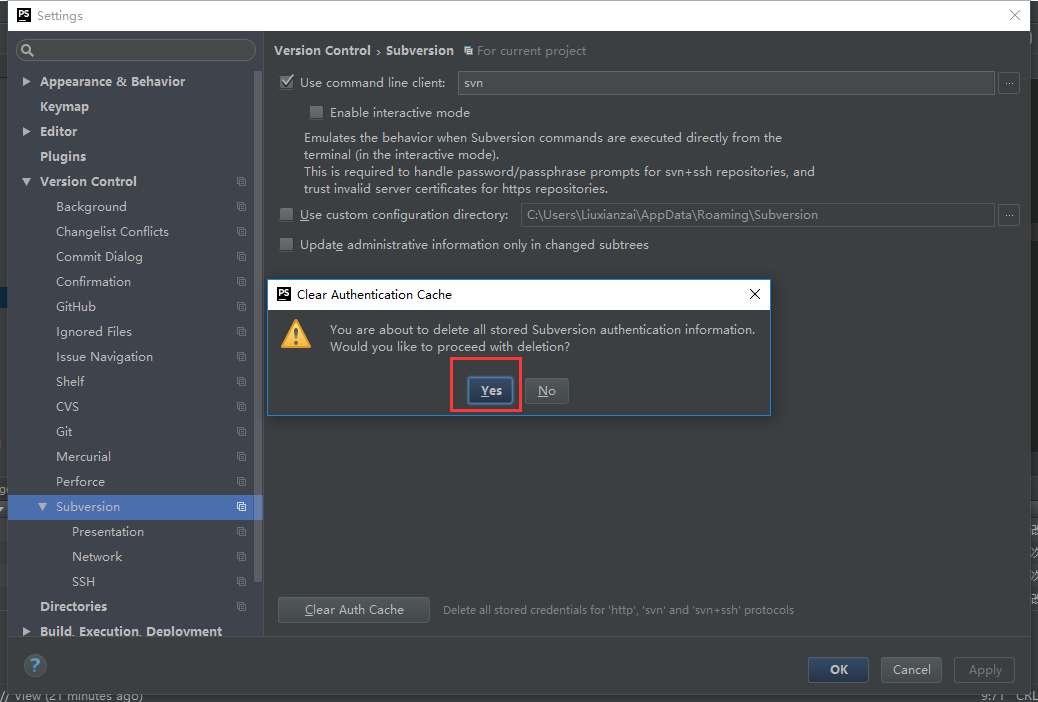Close the Clear Authentication Cache dialog
Image resolution: width=1038 pixels, height=702 pixels.
click(755, 294)
